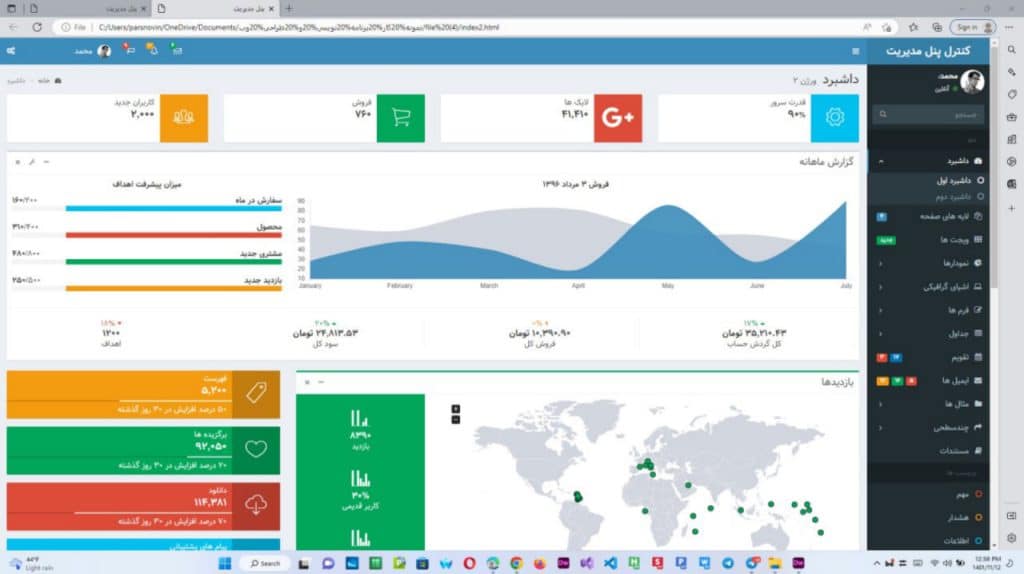
Task: Toggle the sidebar with the hamburger icon
Action: pyautogui.click(x=856, y=51)
